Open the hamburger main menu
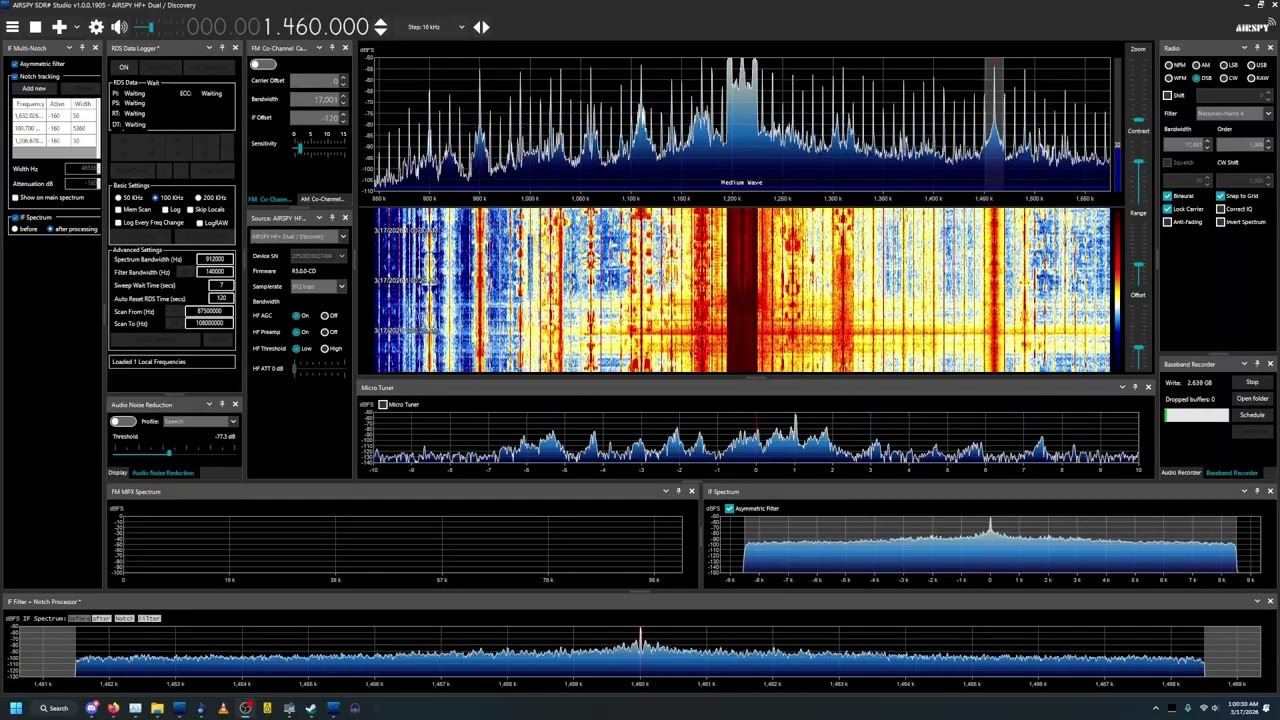This screenshot has height=720, width=1280. (x=13, y=27)
